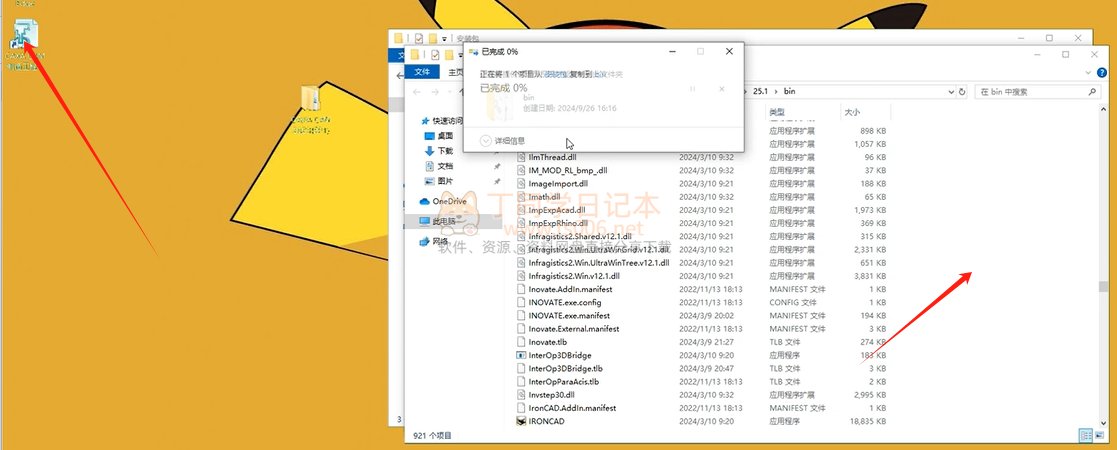The width and height of the screenshot is (1117, 450).
Task: Click the IRONCAD application icon
Action: pos(521,421)
